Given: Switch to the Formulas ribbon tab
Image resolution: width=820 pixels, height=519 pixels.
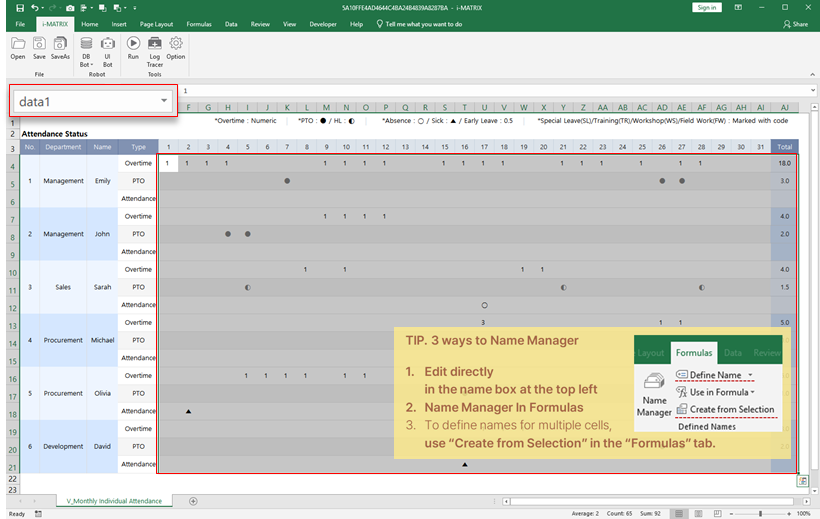Looking at the screenshot, I should pos(199,23).
